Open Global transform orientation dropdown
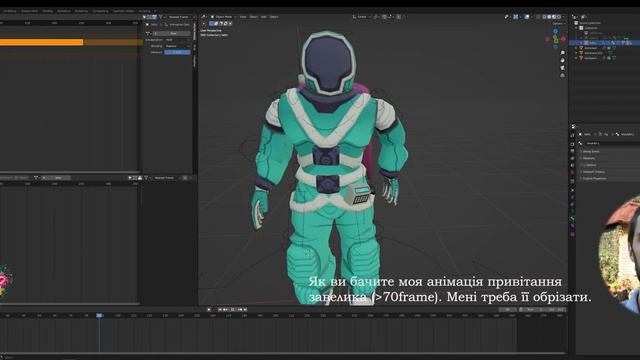This screenshot has width=640, height=360. pos(362,17)
